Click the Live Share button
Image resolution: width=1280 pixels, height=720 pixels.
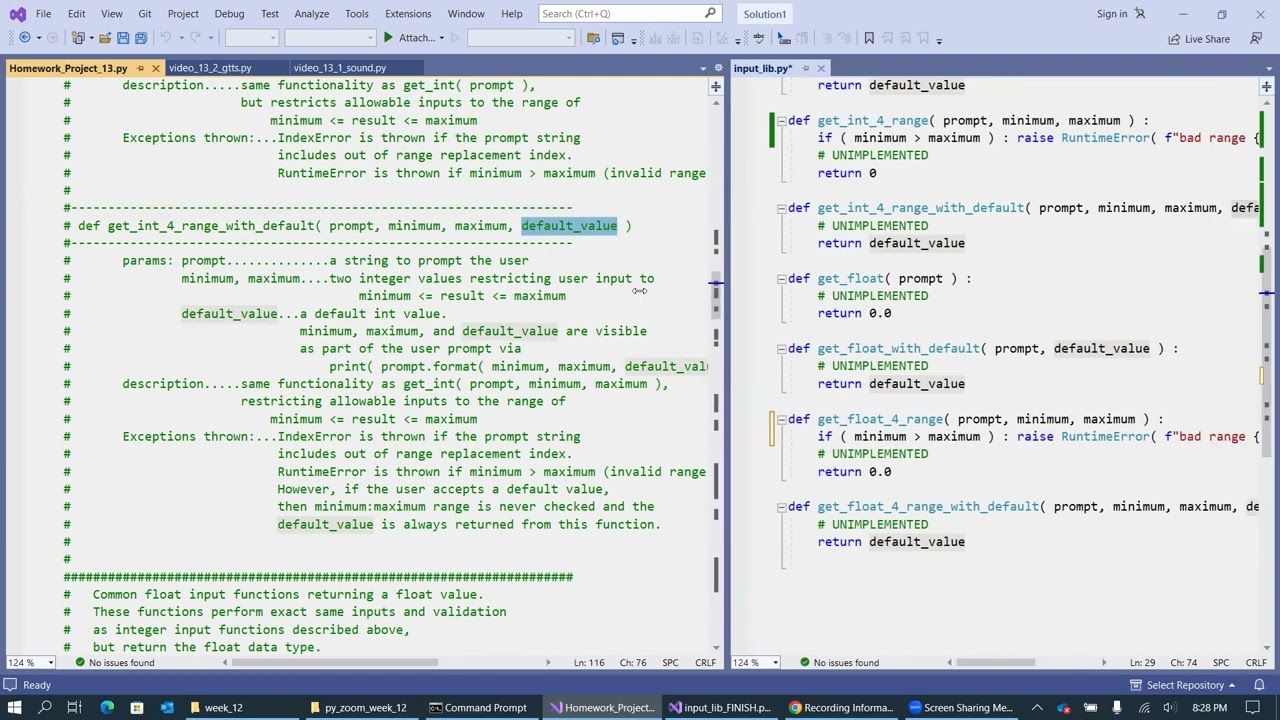pyautogui.click(x=1199, y=39)
